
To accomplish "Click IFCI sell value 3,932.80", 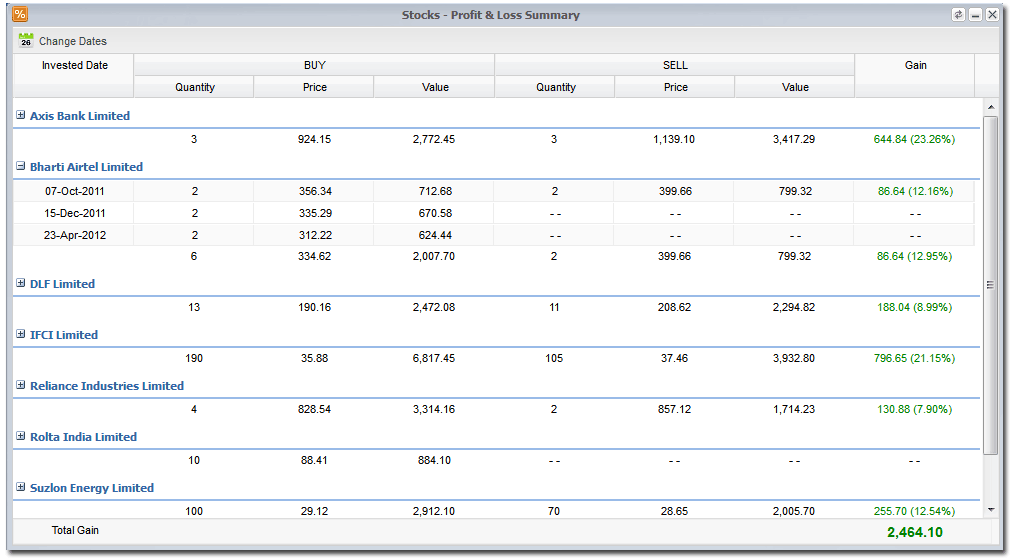I will click(x=793, y=358).
